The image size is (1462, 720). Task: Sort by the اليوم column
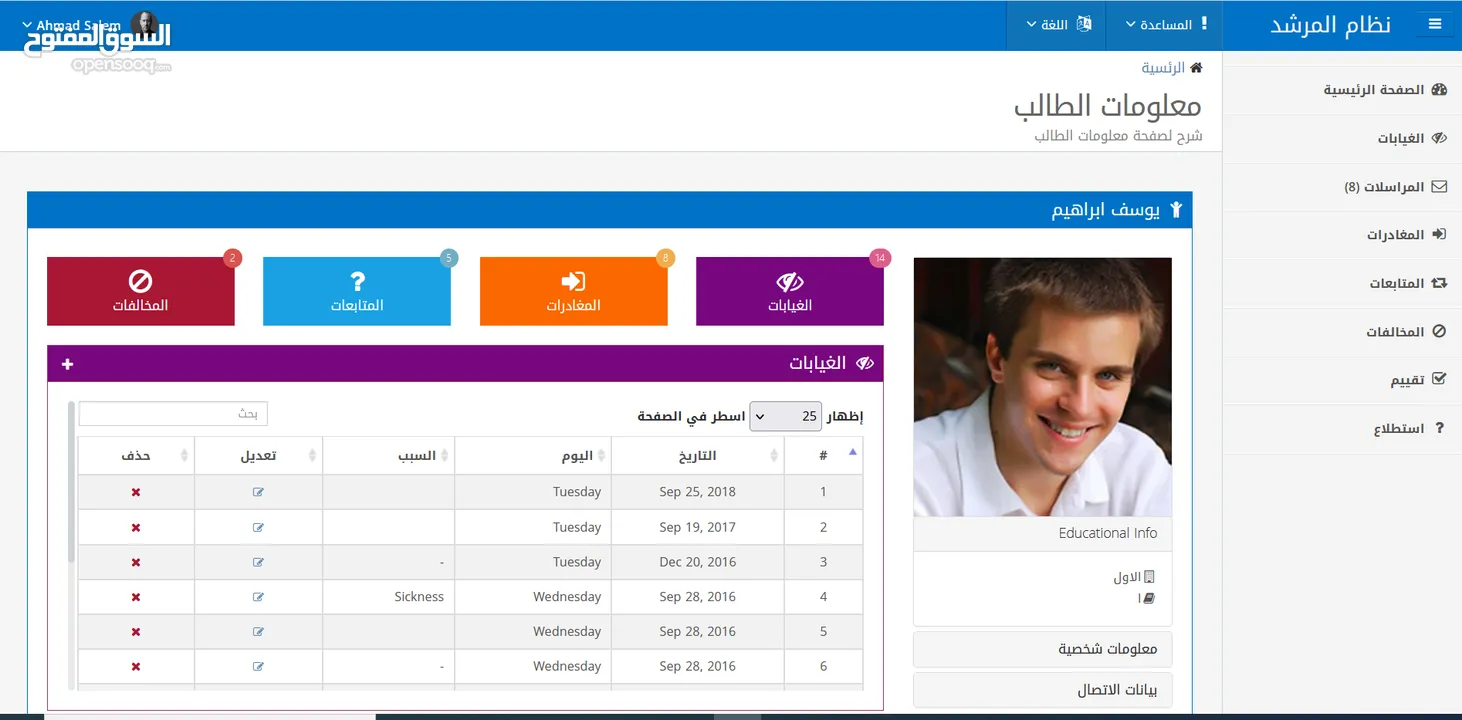pyautogui.click(x=532, y=455)
